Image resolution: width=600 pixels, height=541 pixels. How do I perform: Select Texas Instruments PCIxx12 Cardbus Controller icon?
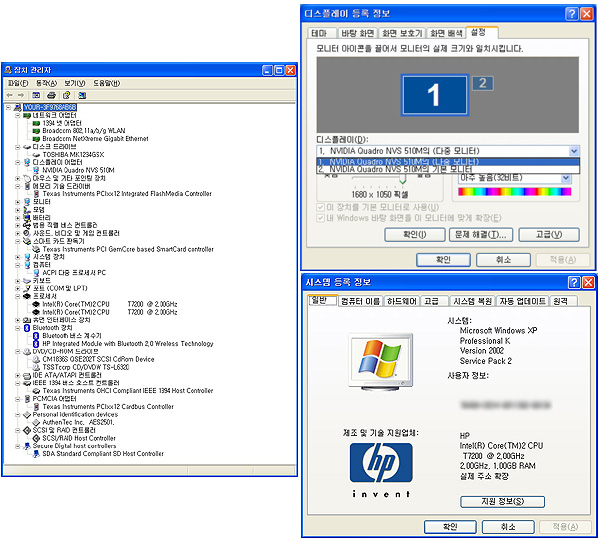point(36,407)
